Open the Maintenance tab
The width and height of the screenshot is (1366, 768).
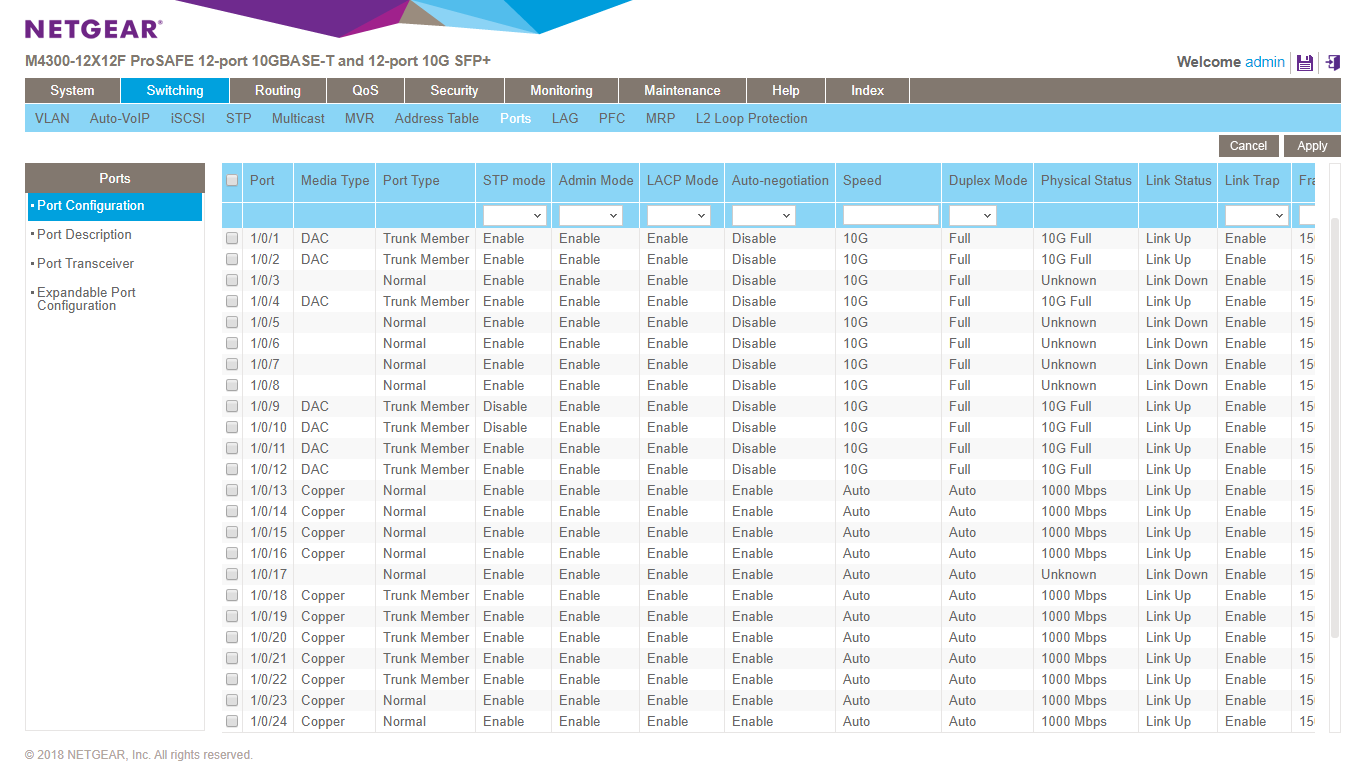click(682, 90)
